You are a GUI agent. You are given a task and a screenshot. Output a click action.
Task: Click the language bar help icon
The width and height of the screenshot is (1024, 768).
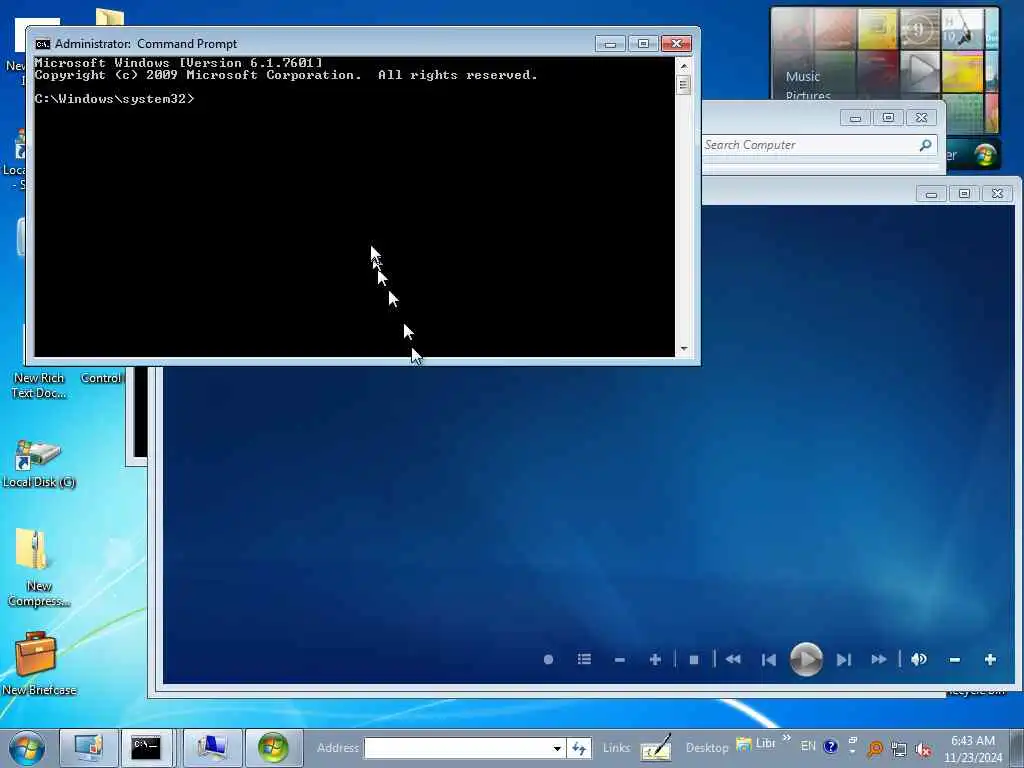(831, 746)
